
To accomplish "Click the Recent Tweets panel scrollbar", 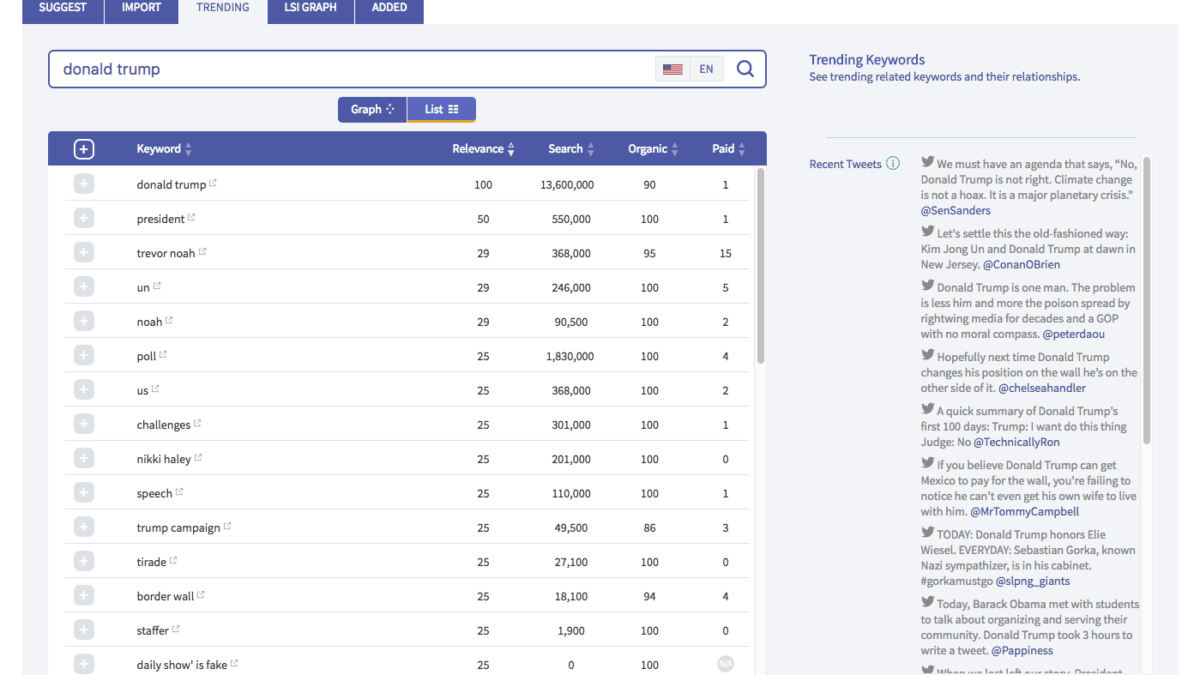I will point(1146,300).
